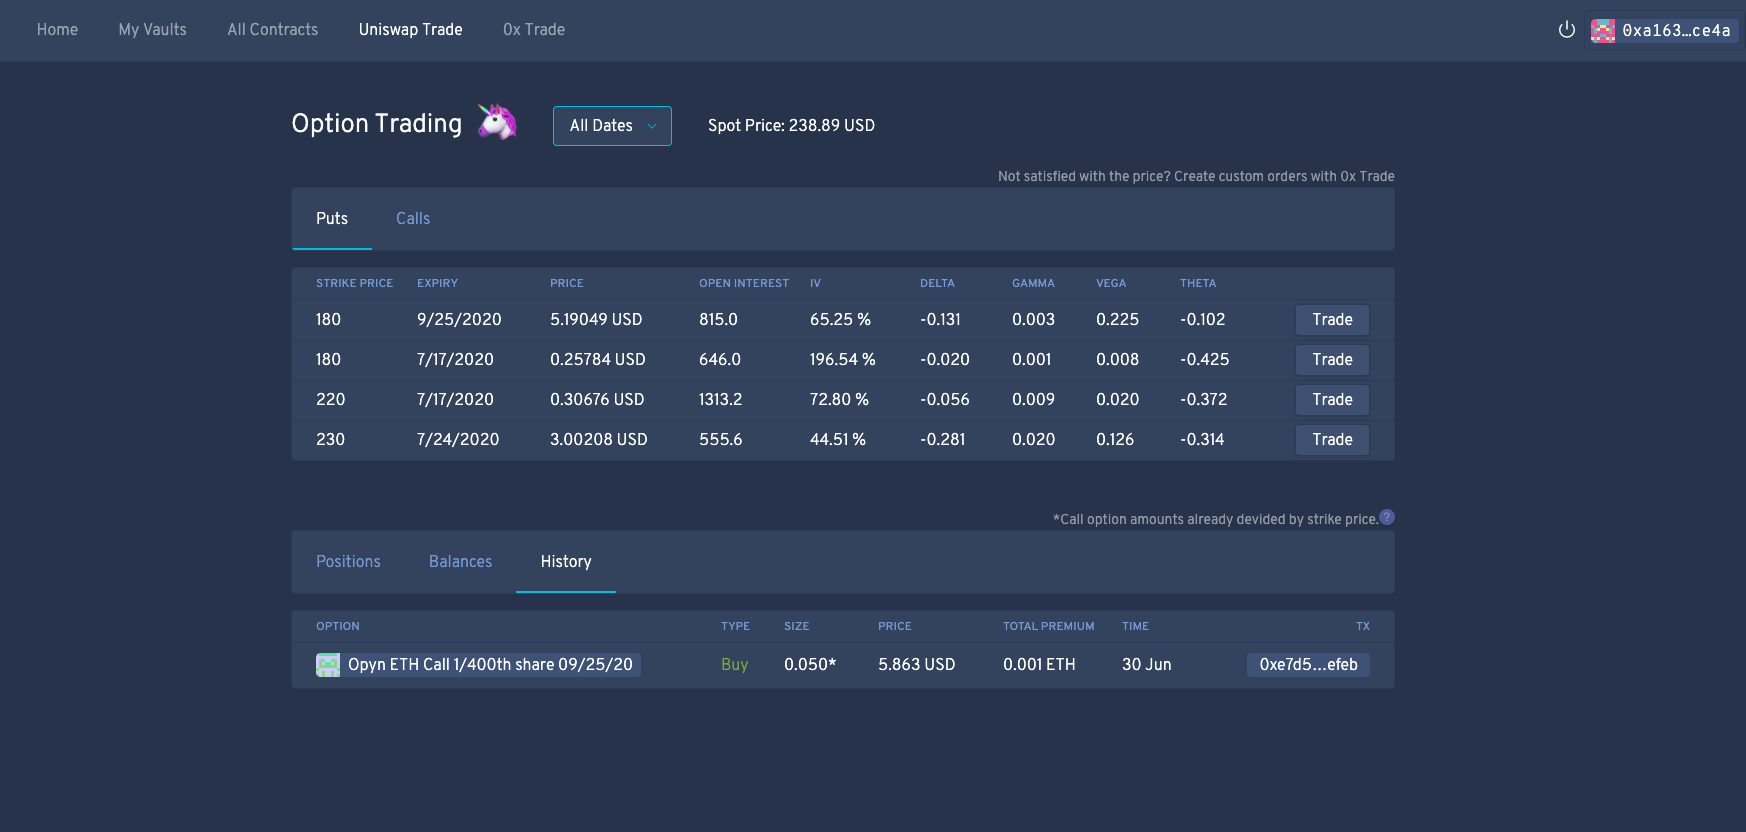
Task: Open transaction link 0xe7d5...efeb
Action: [x=1308, y=665]
